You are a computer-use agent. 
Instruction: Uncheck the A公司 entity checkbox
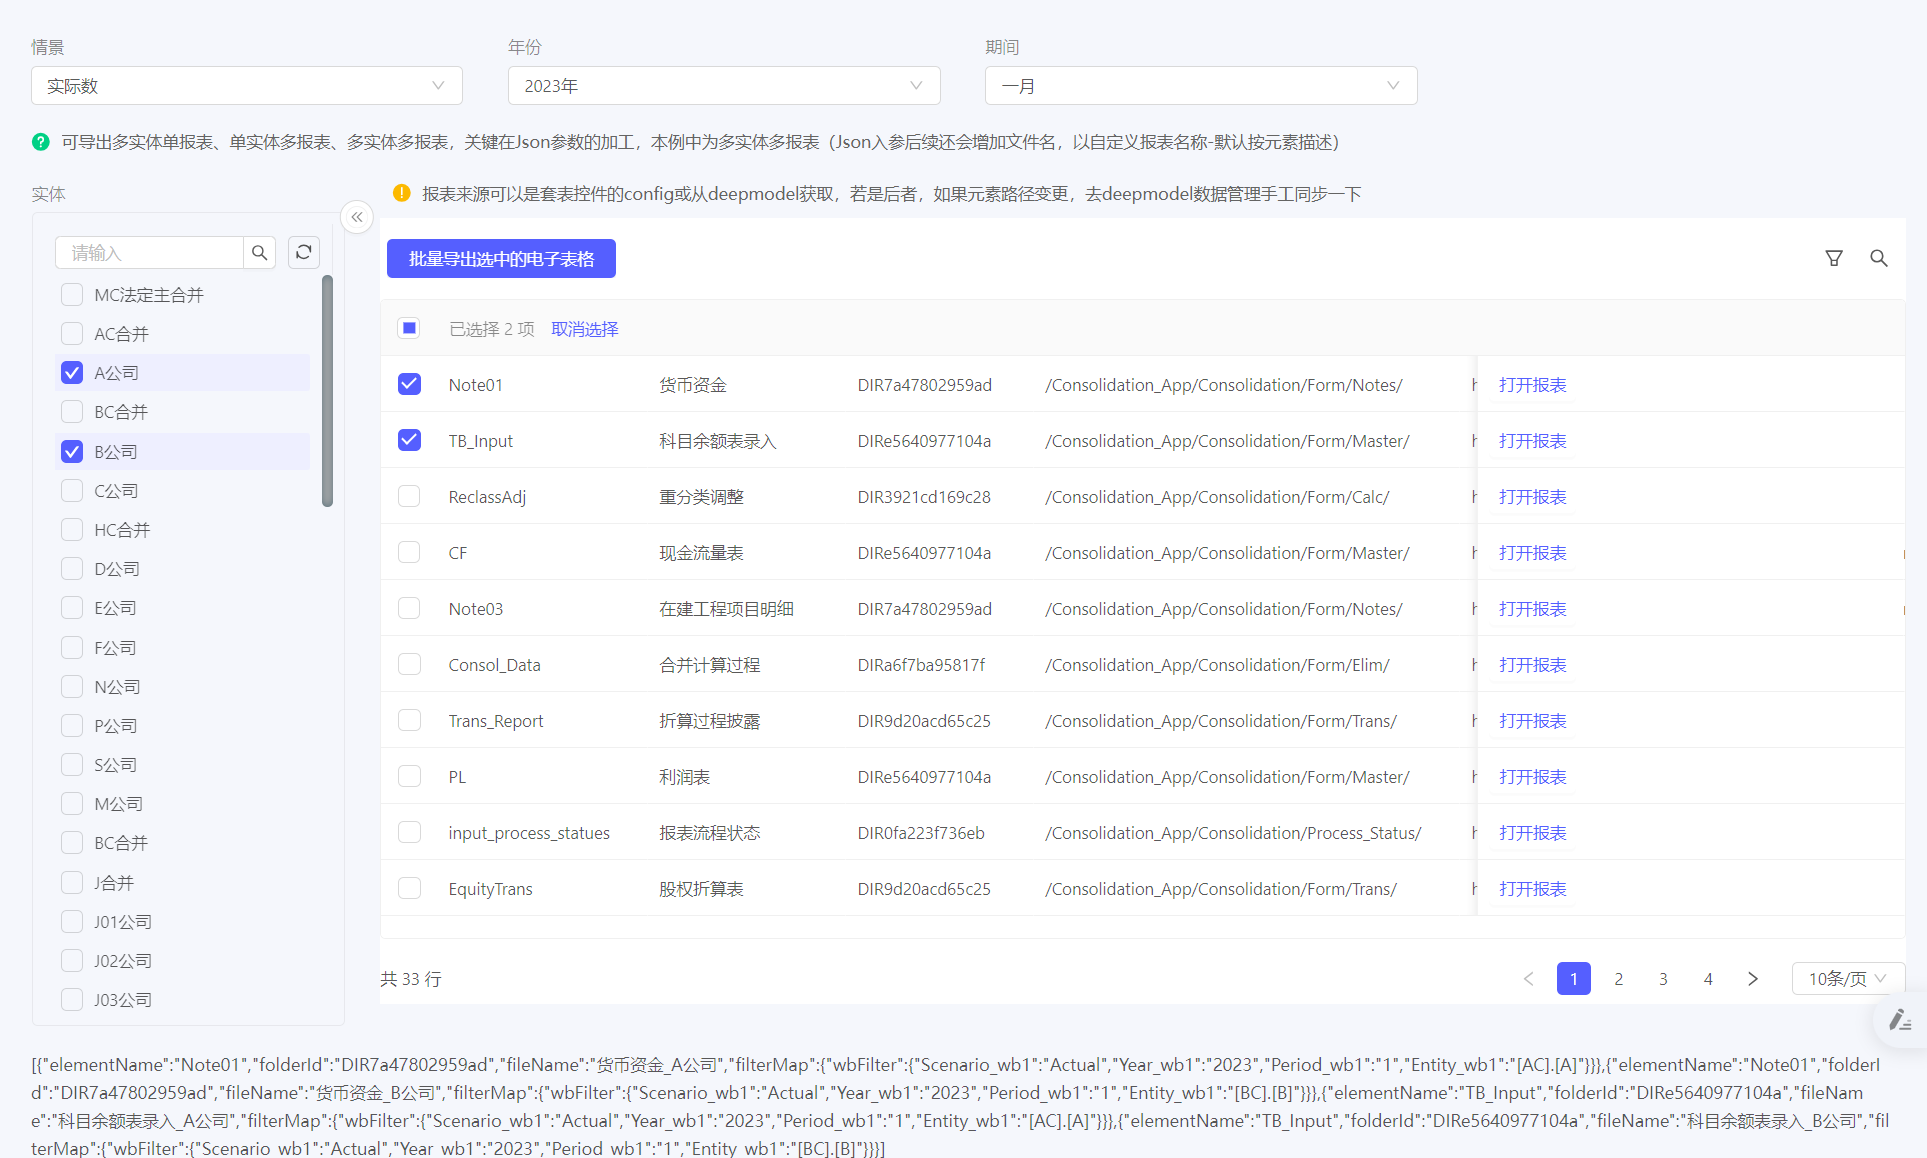[72, 373]
